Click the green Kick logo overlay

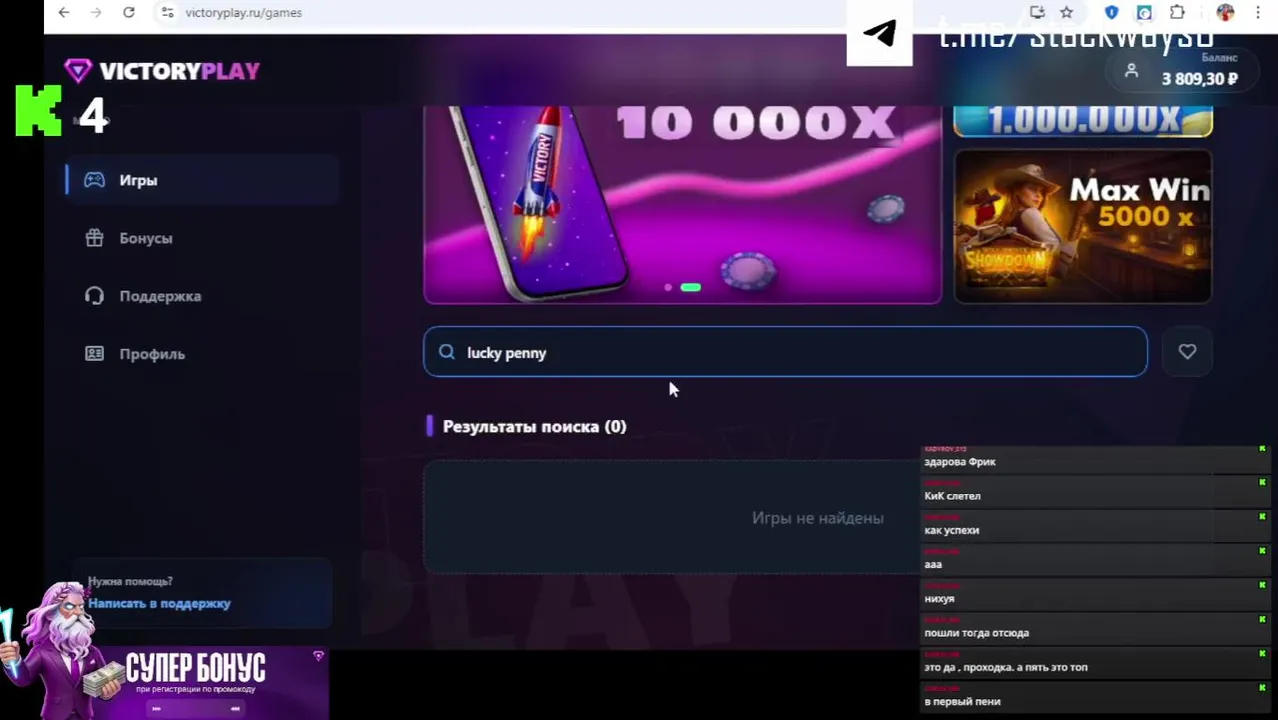(x=39, y=111)
